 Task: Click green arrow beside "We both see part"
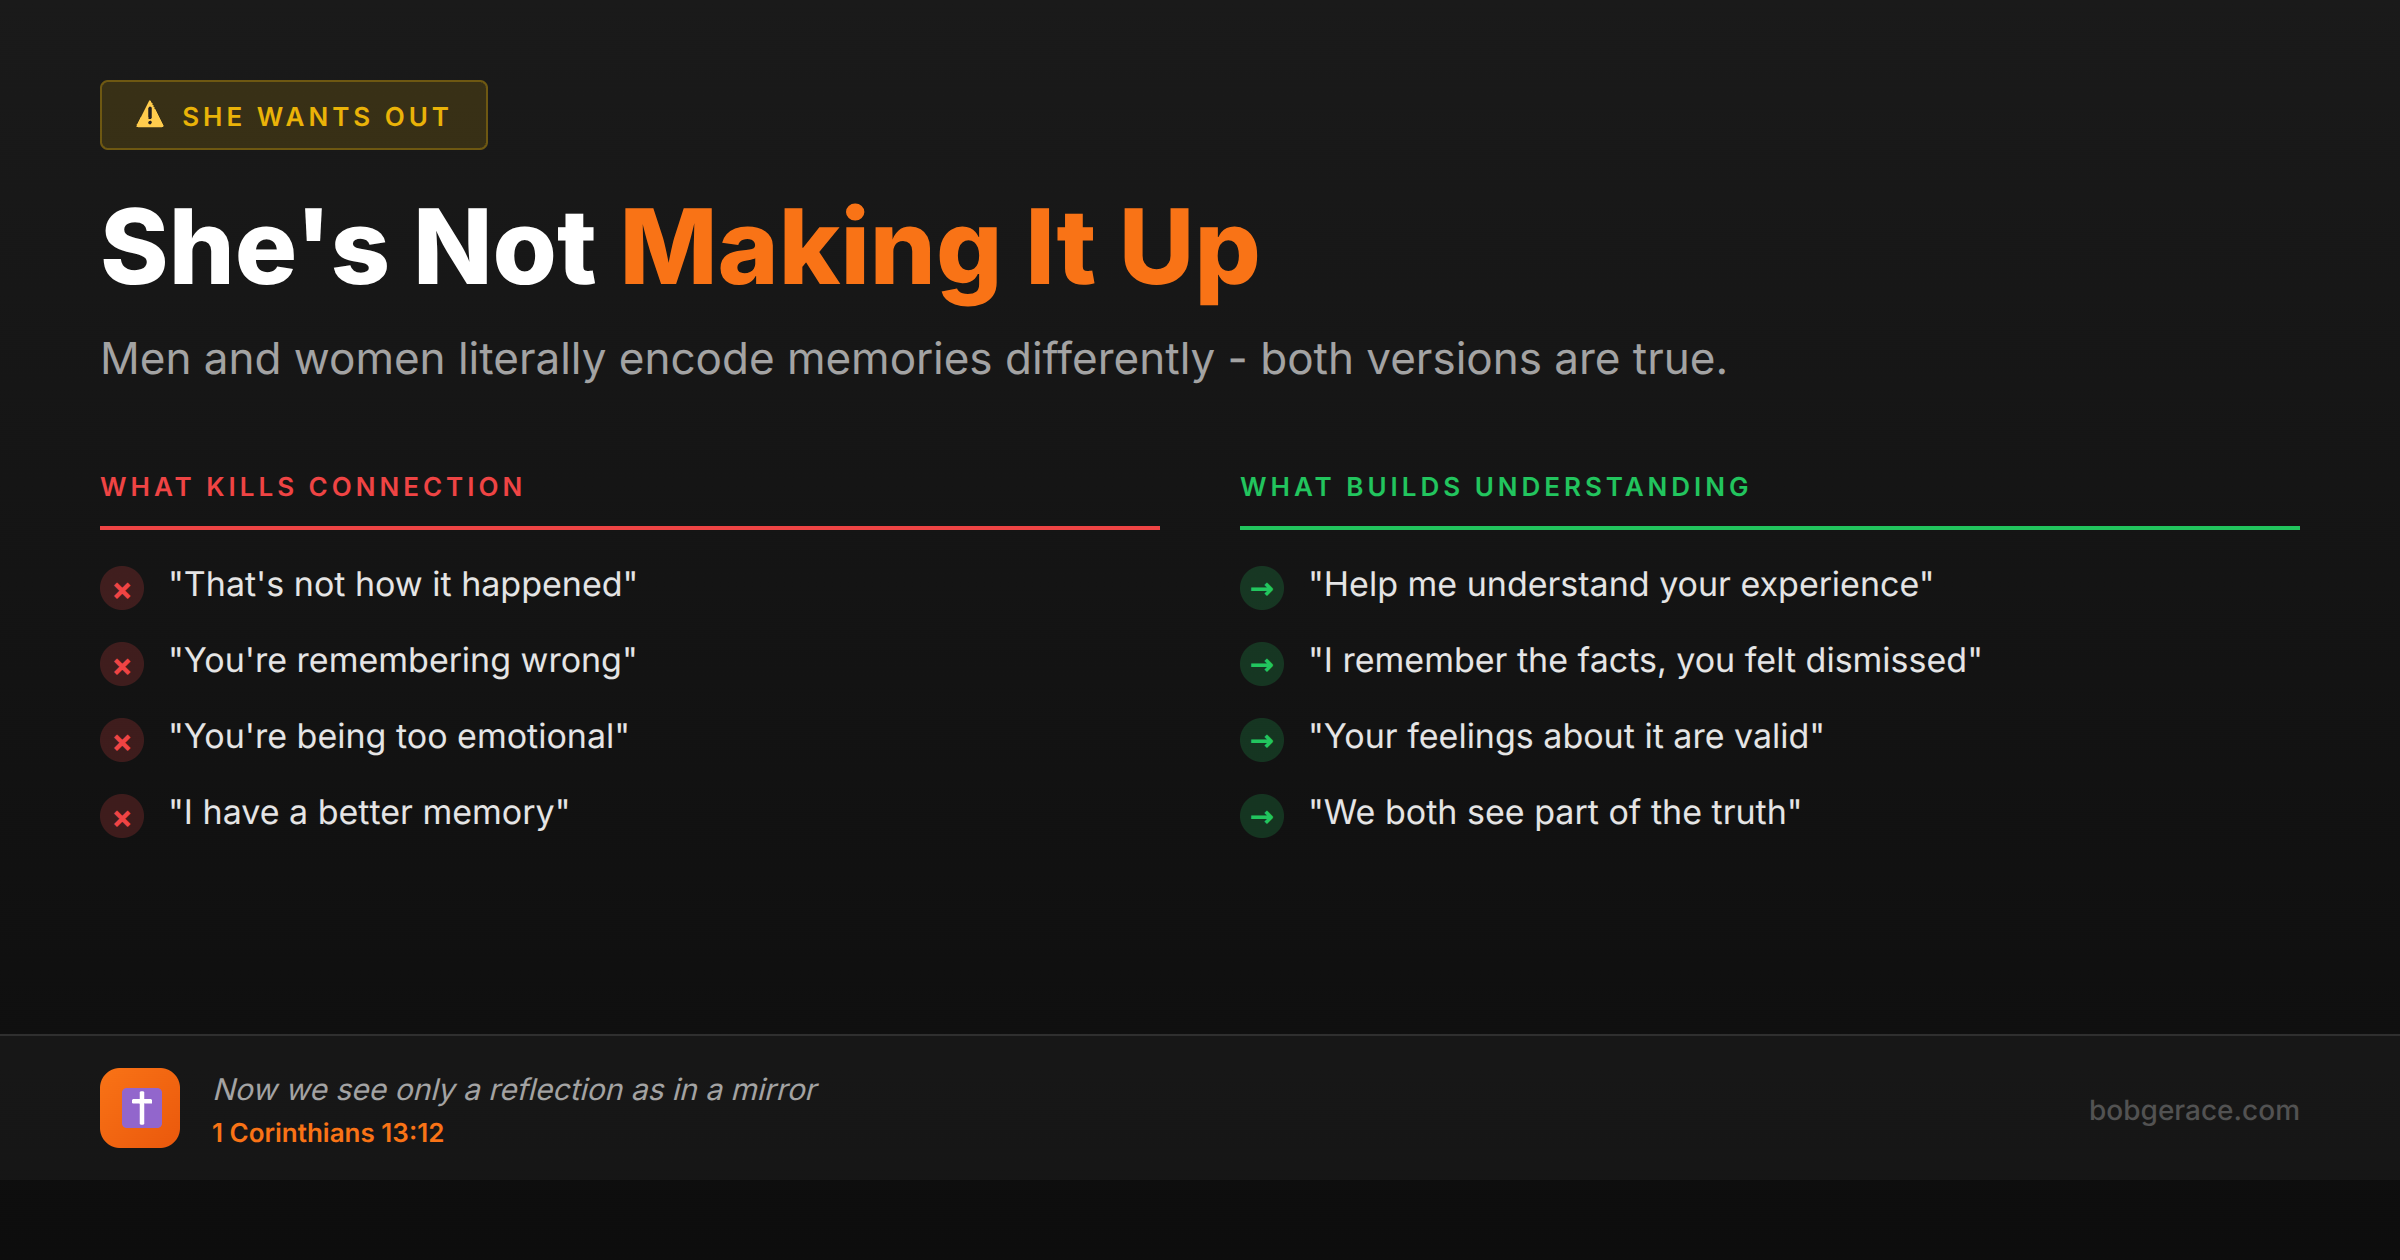pos(1262,816)
